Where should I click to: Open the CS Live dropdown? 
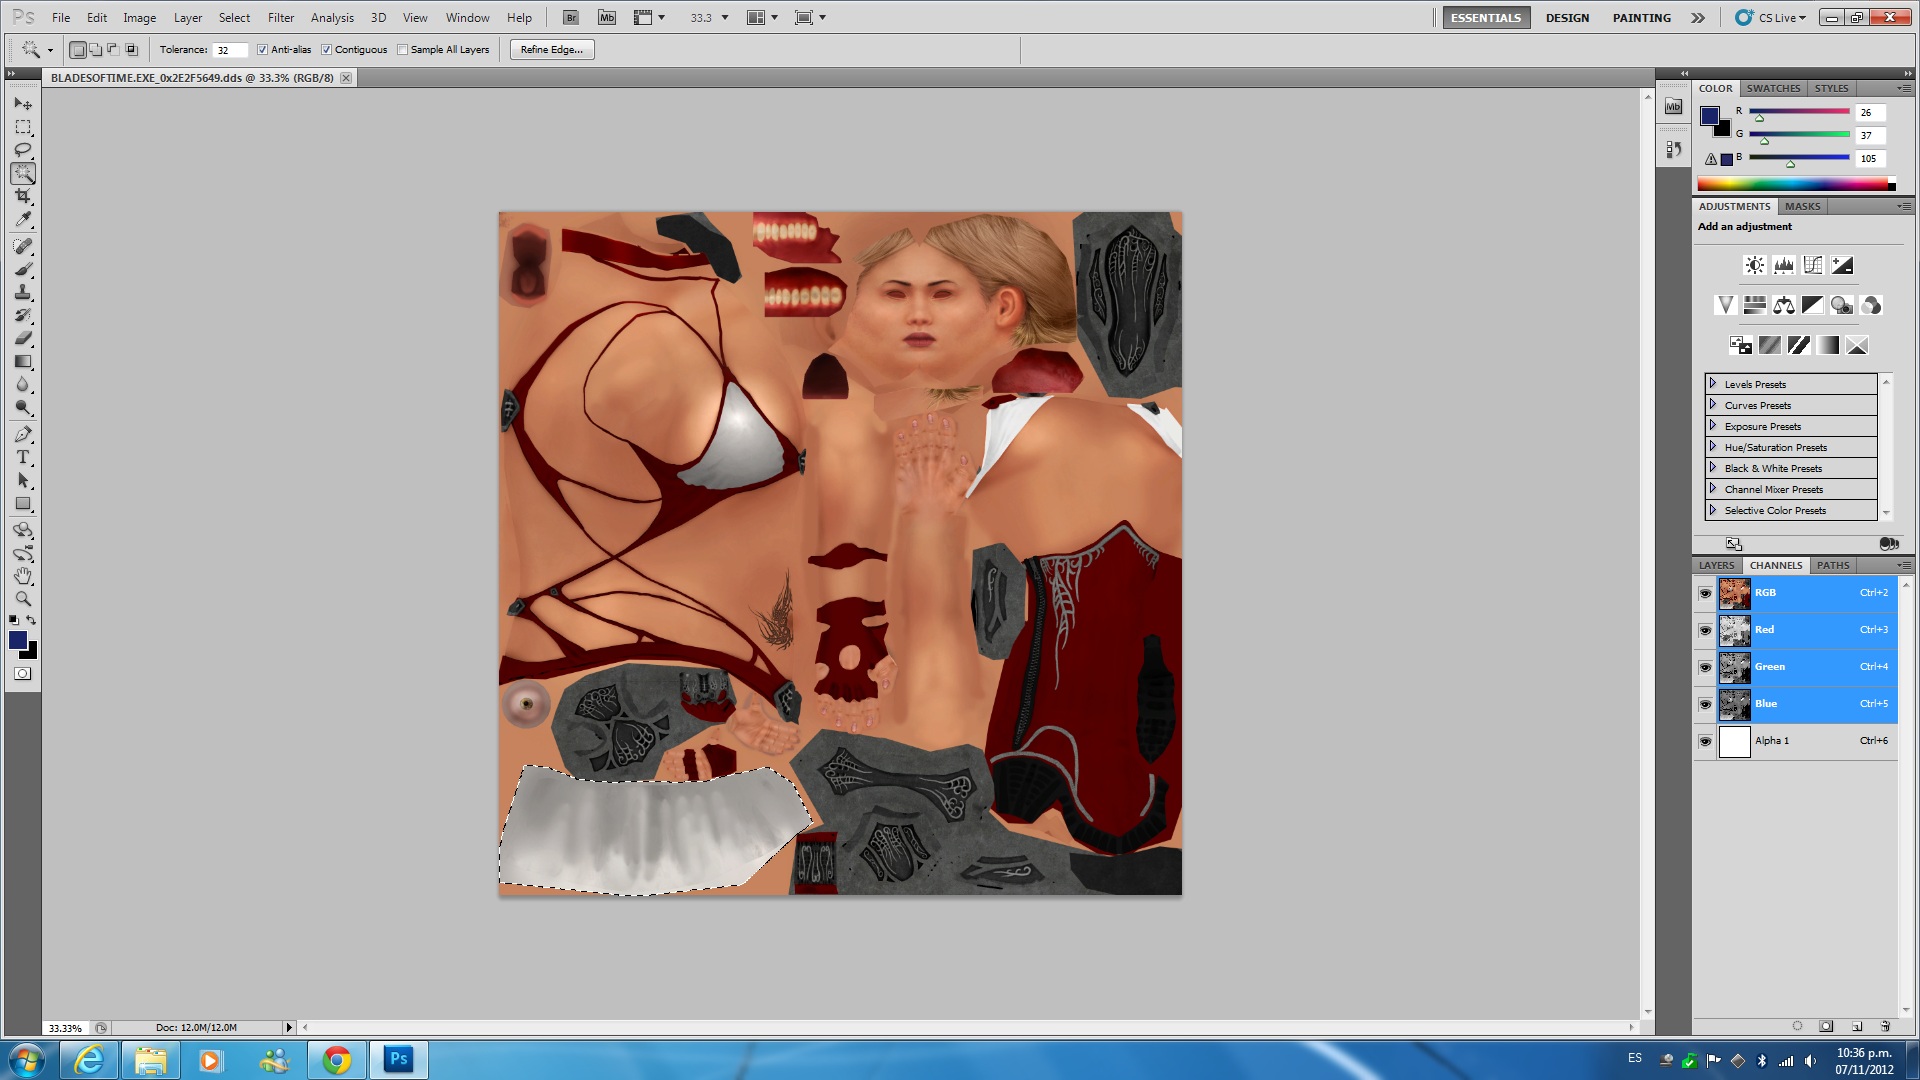click(1780, 17)
